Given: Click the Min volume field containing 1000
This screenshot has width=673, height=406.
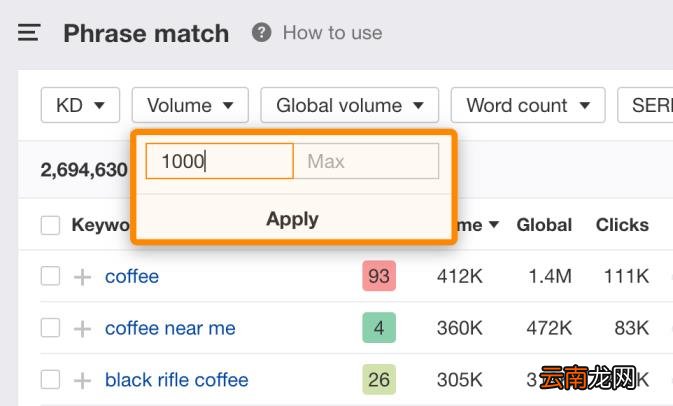Looking at the screenshot, I should (219, 161).
